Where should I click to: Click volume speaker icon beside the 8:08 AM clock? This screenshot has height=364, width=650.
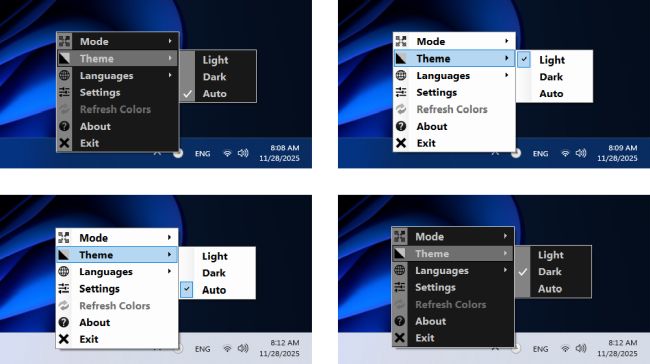coord(243,153)
